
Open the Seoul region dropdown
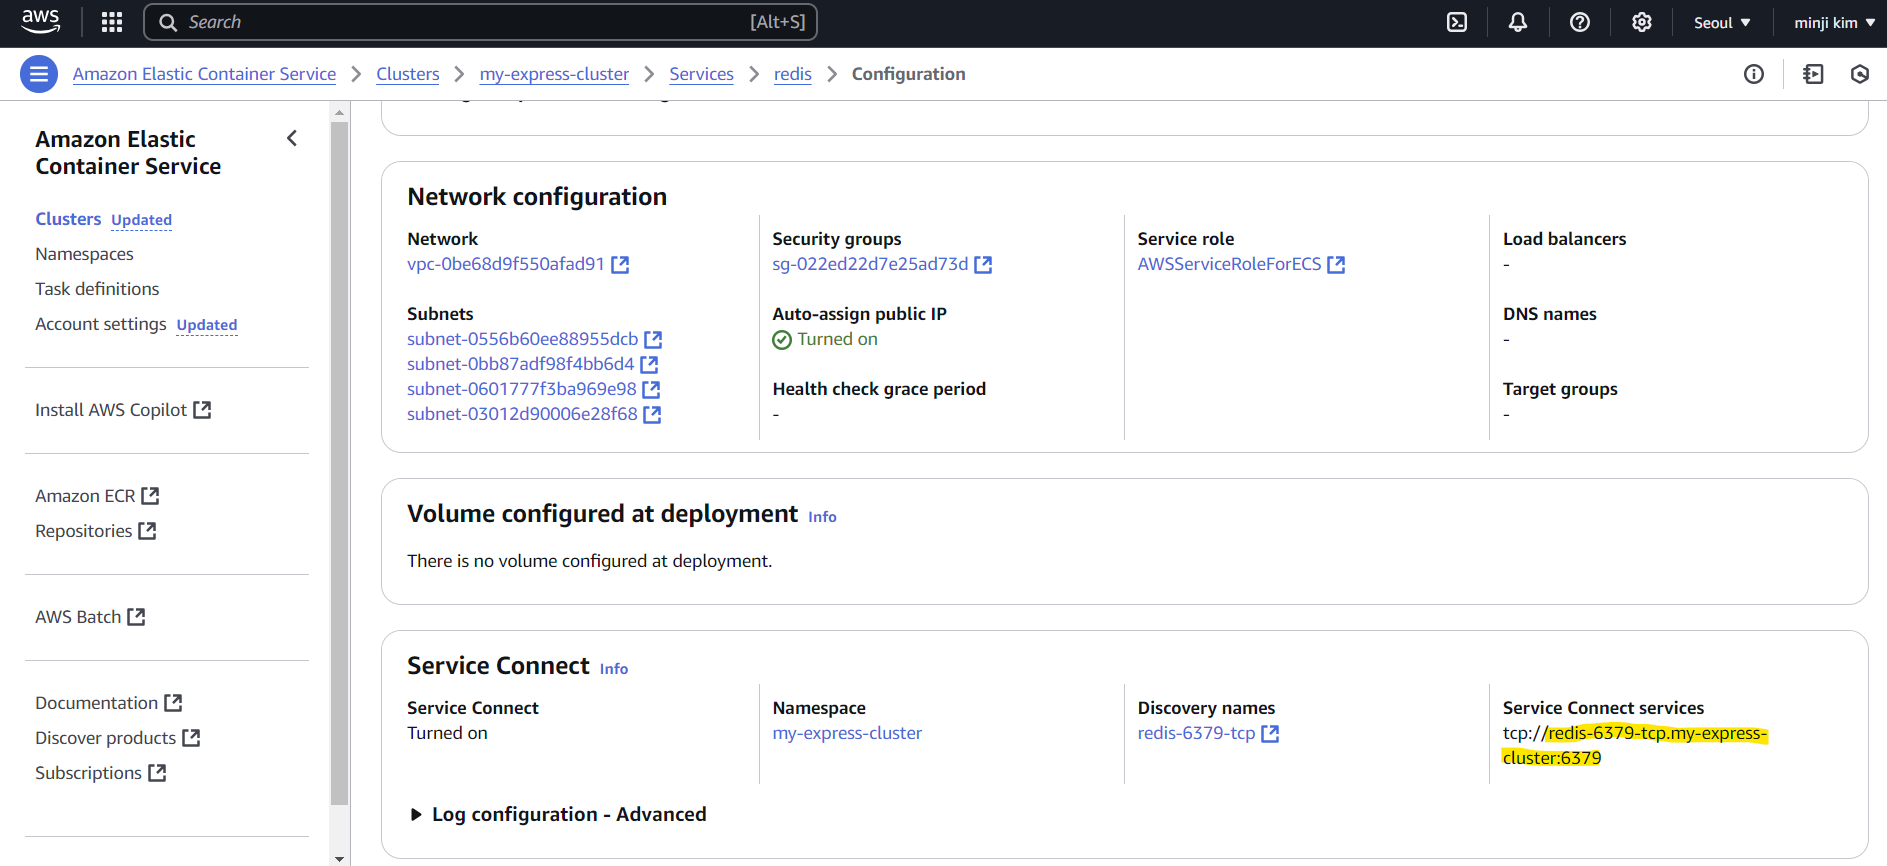point(1722,23)
